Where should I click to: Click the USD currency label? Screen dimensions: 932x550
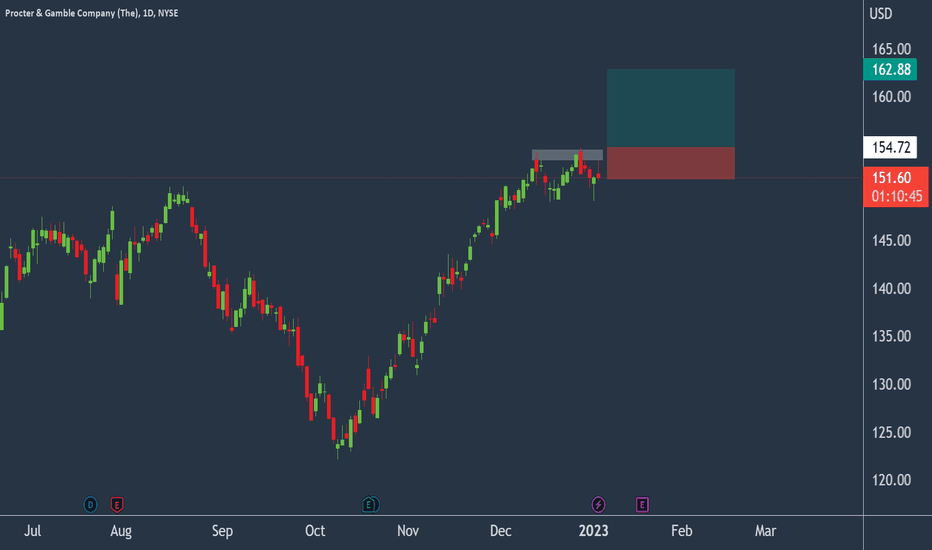pyautogui.click(x=881, y=14)
